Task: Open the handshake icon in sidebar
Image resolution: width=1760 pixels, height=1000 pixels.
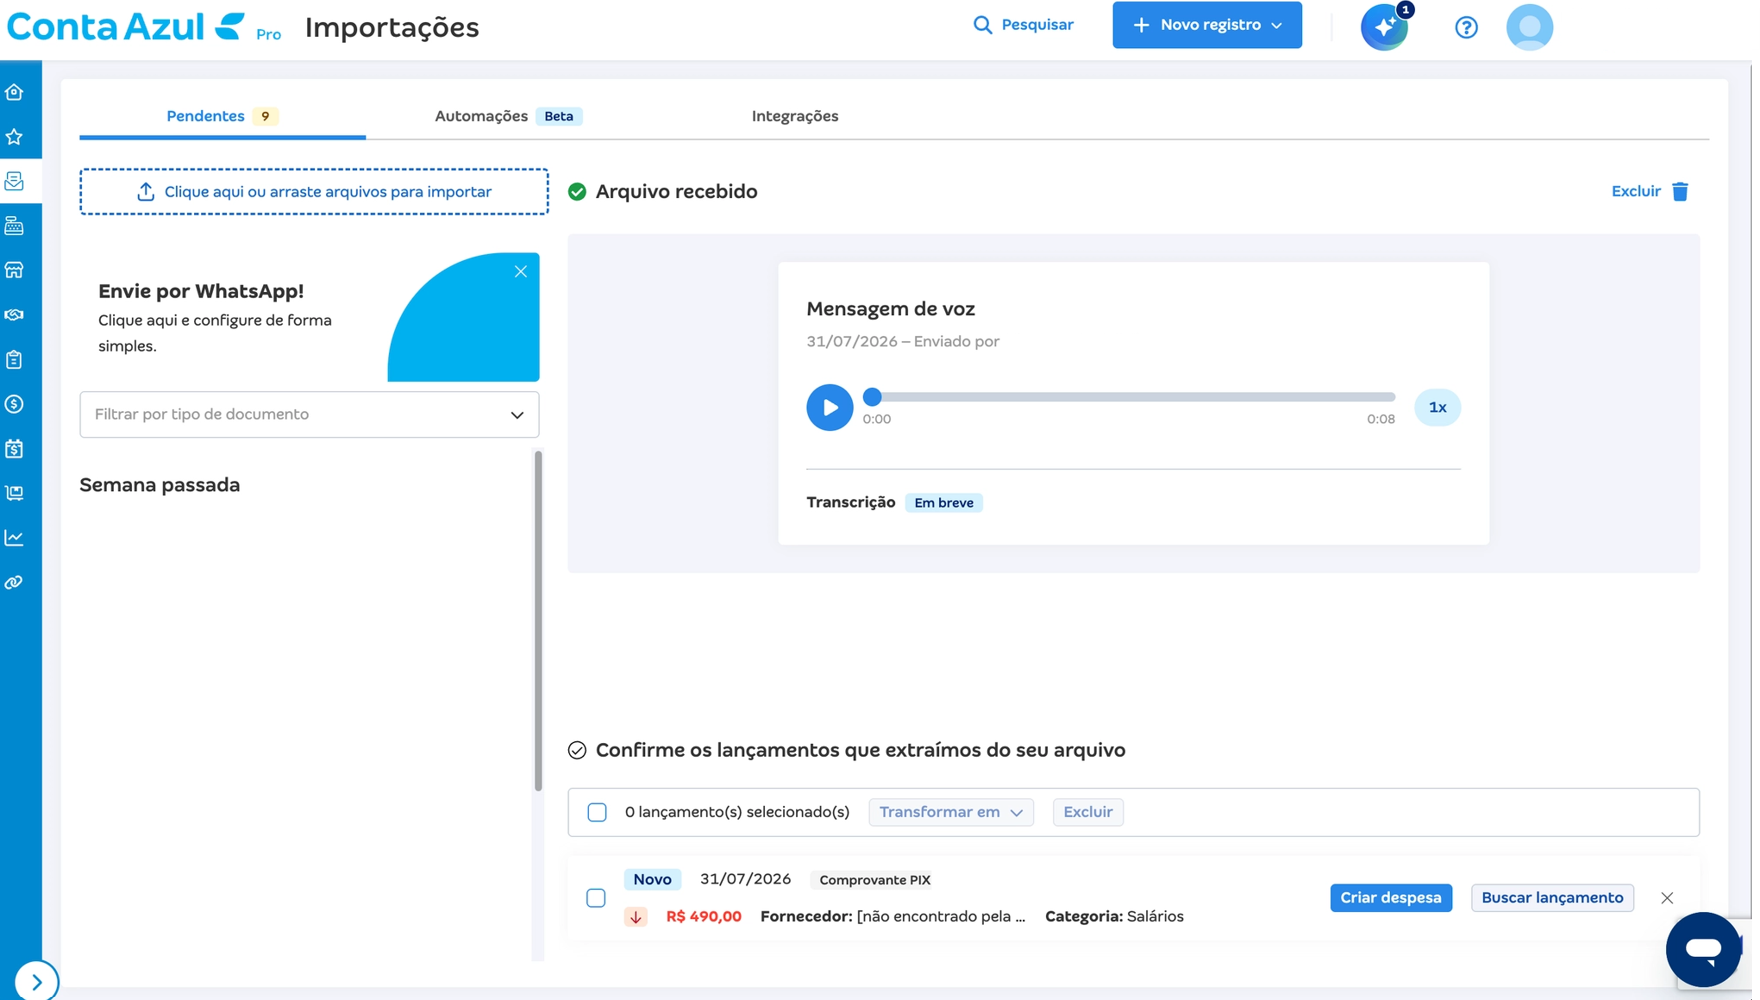Action: (15, 315)
